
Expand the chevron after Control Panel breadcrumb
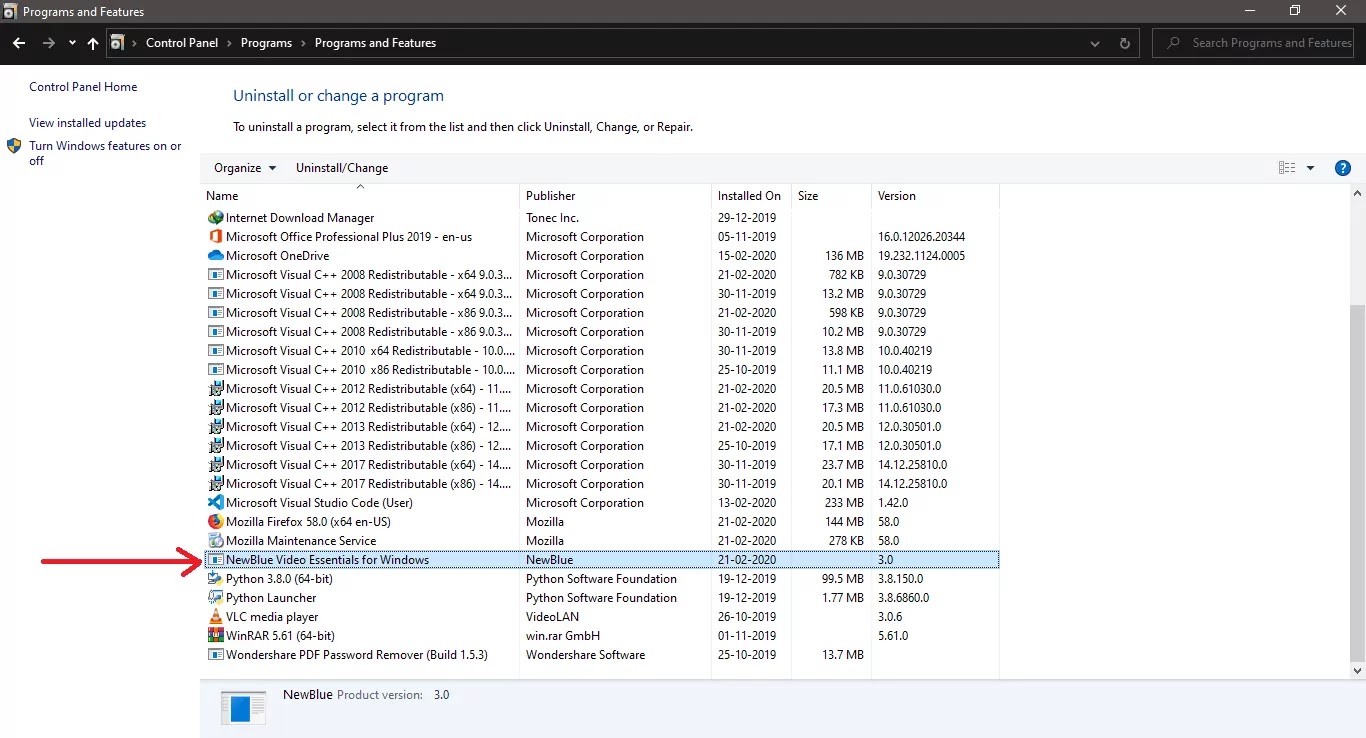click(229, 43)
